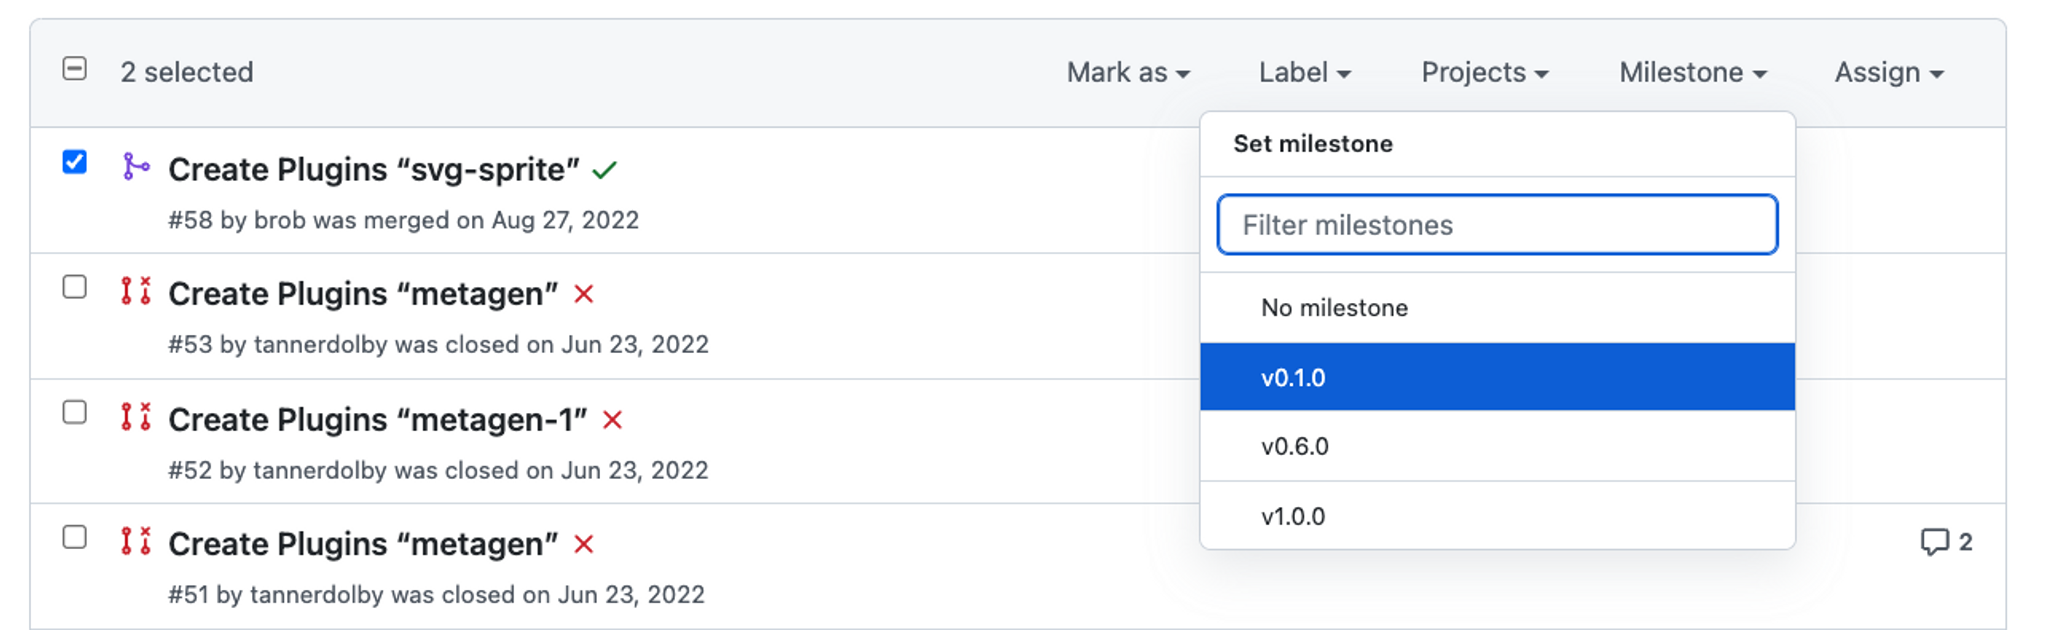This screenshot has width=2048, height=630.
Task: Select the checkbox for metagen-1 pull request
Action: [x=75, y=412]
